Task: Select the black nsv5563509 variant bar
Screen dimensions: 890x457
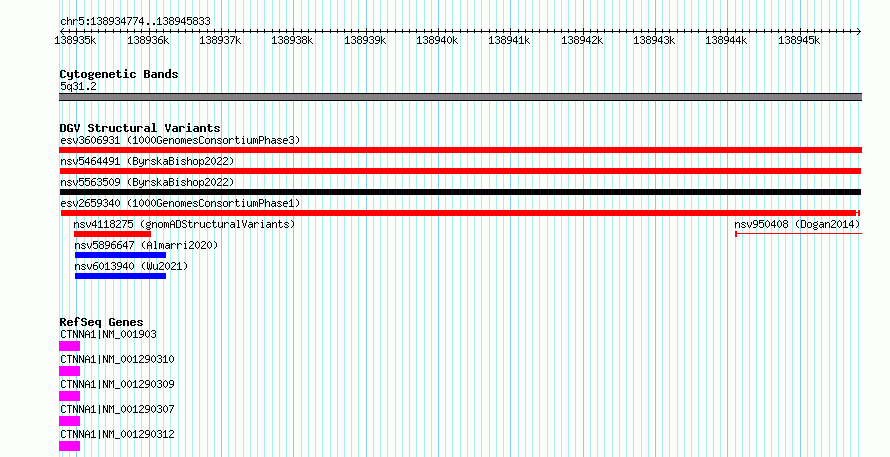Action: (x=460, y=192)
